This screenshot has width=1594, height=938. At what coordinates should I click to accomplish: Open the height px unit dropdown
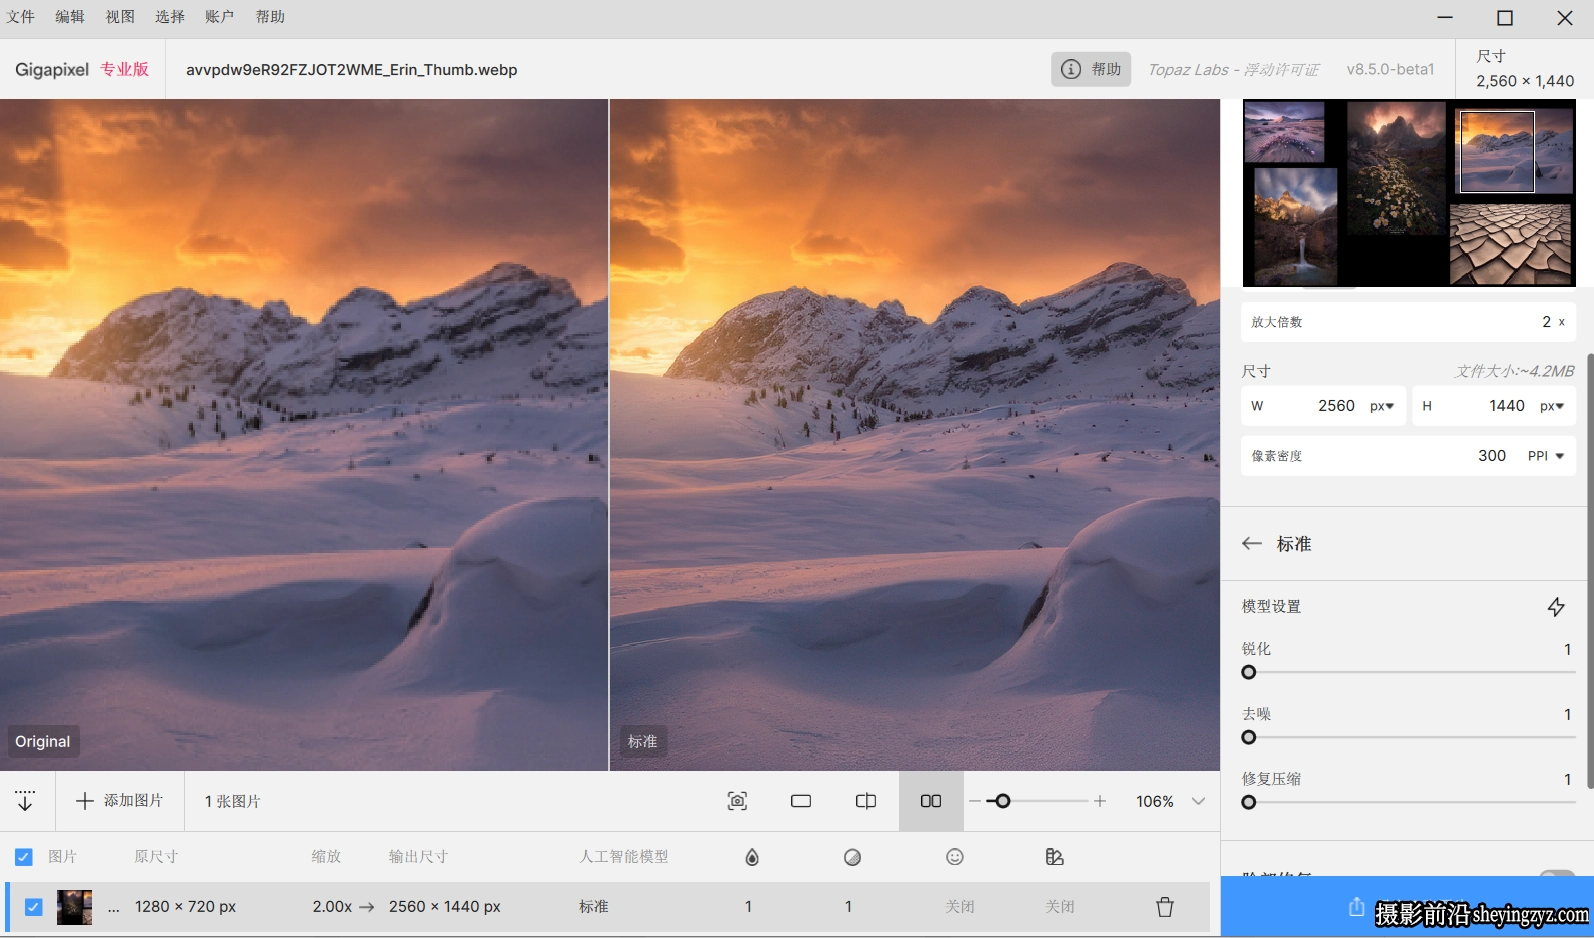point(1552,406)
